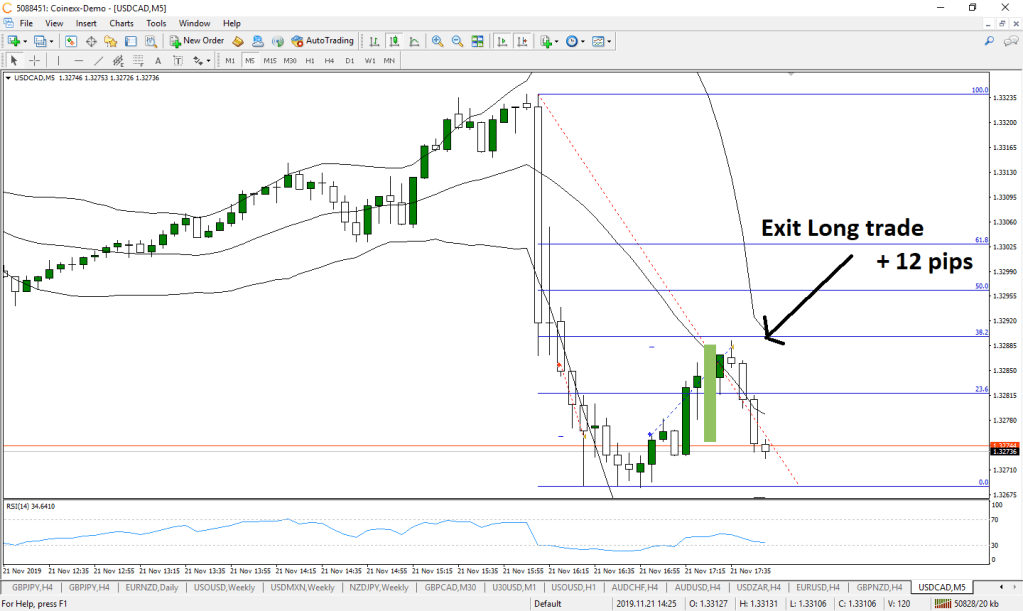The height and width of the screenshot is (611, 1023).
Task: Switch to the GBPCAD,M30 chart tab
Action: coord(454,587)
